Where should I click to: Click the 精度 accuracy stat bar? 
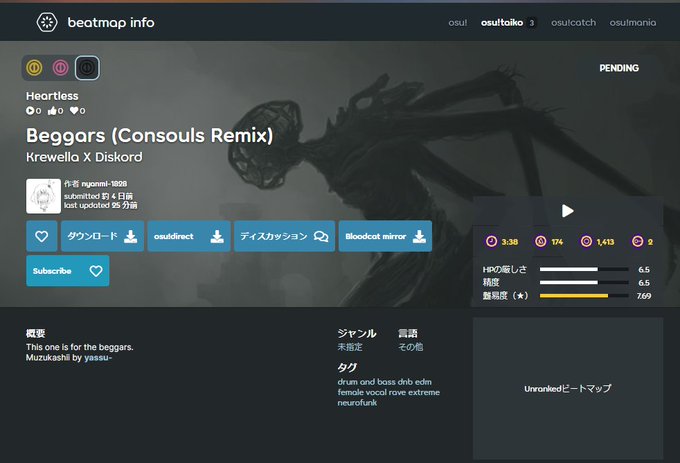[x=584, y=282]
